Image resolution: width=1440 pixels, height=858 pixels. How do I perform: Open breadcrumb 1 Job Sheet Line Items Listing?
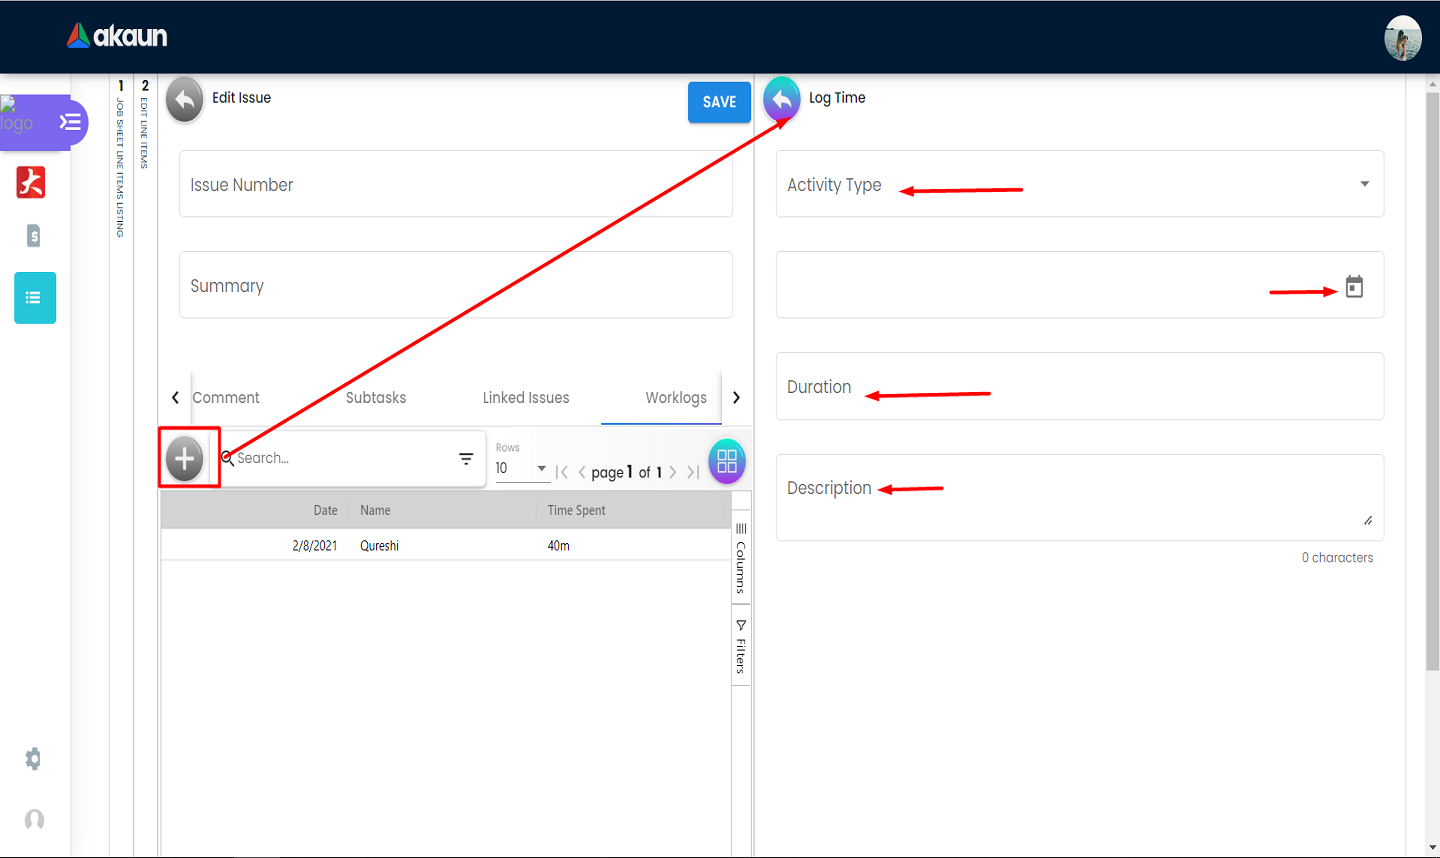(x=121, y=158)
